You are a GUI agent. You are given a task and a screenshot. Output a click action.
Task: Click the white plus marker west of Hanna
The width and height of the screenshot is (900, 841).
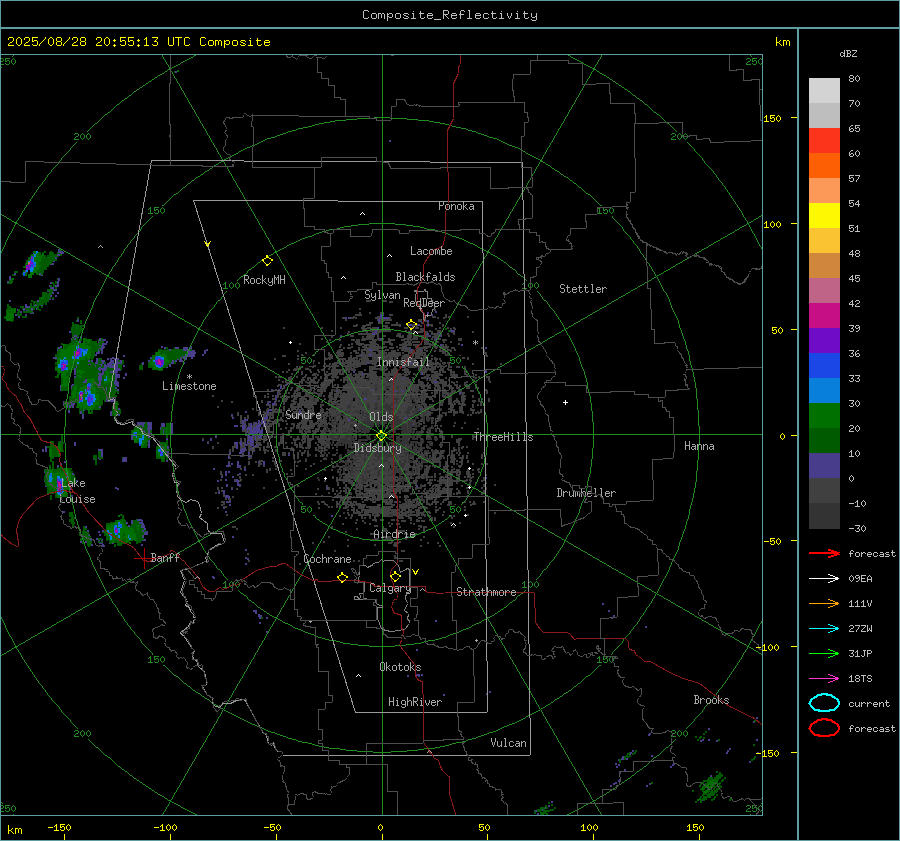coord(565,402)
